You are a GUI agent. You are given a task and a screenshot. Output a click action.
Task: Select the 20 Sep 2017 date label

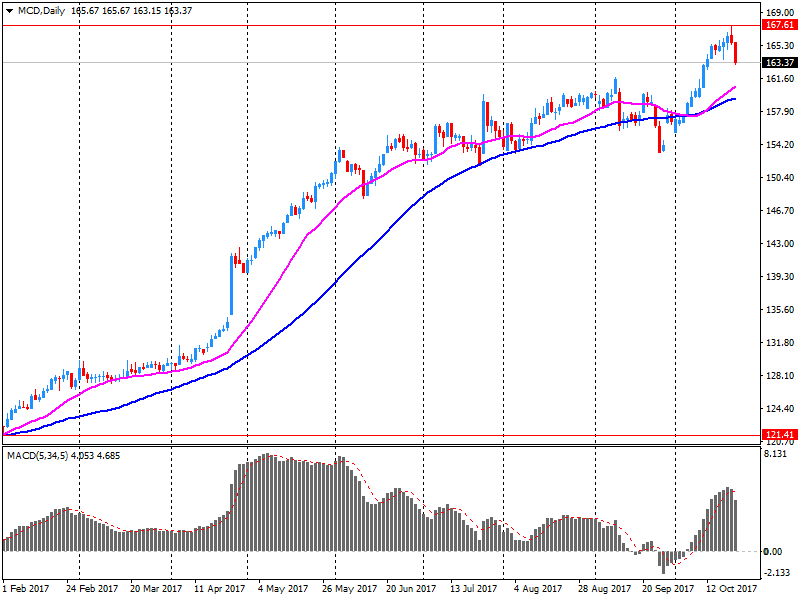tap(668, 588)
